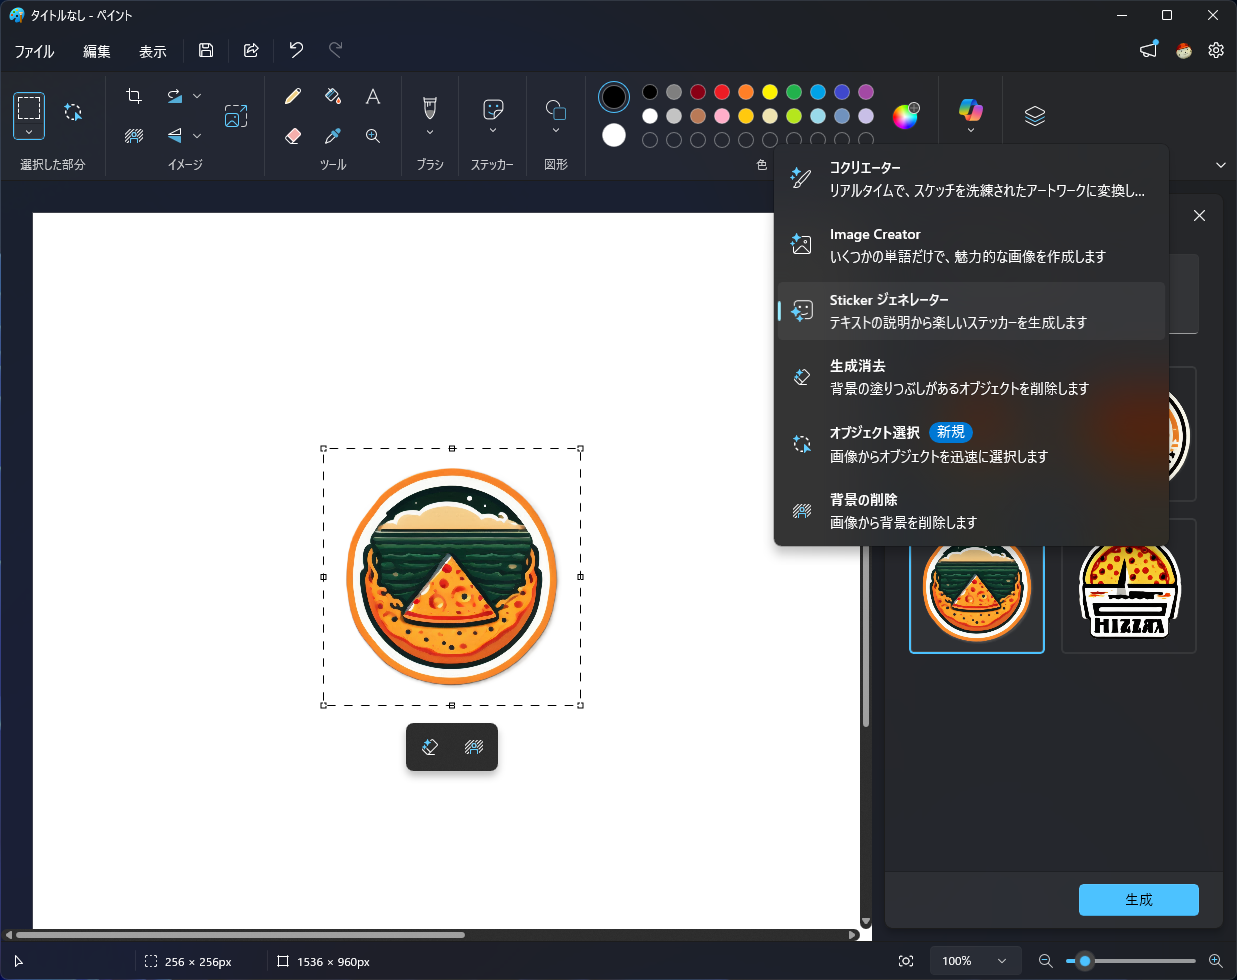This screenshot has height=980, width=1237.
Task: Open the 編集 menu
Action: 97,51
